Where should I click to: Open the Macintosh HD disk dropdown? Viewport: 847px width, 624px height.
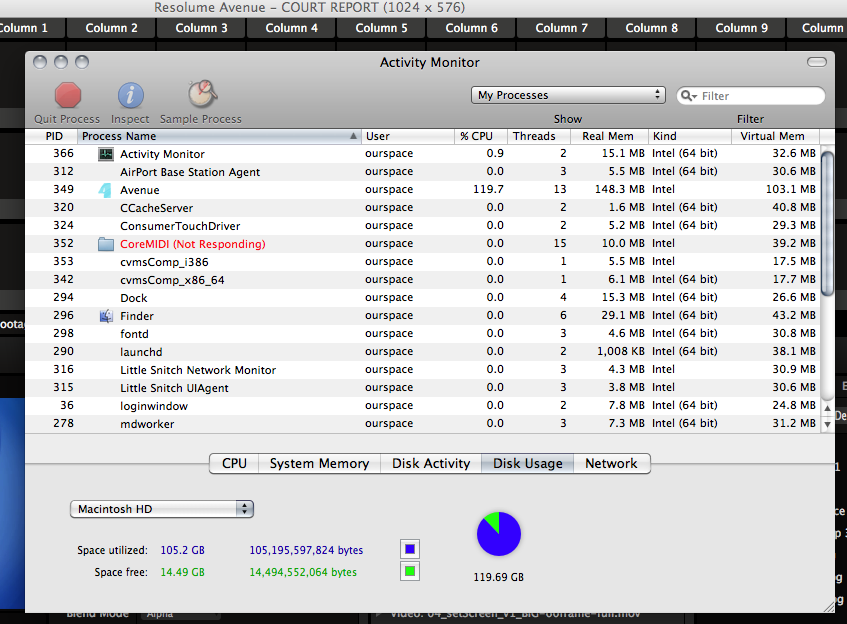pos(162,509)
